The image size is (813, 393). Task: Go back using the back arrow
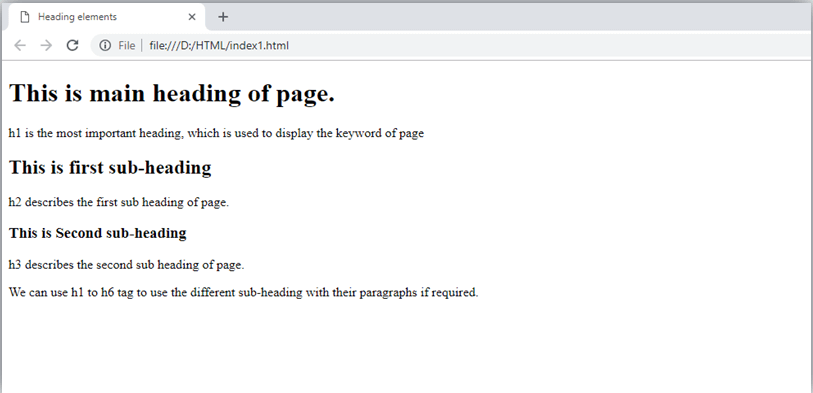tap(20, 46)
